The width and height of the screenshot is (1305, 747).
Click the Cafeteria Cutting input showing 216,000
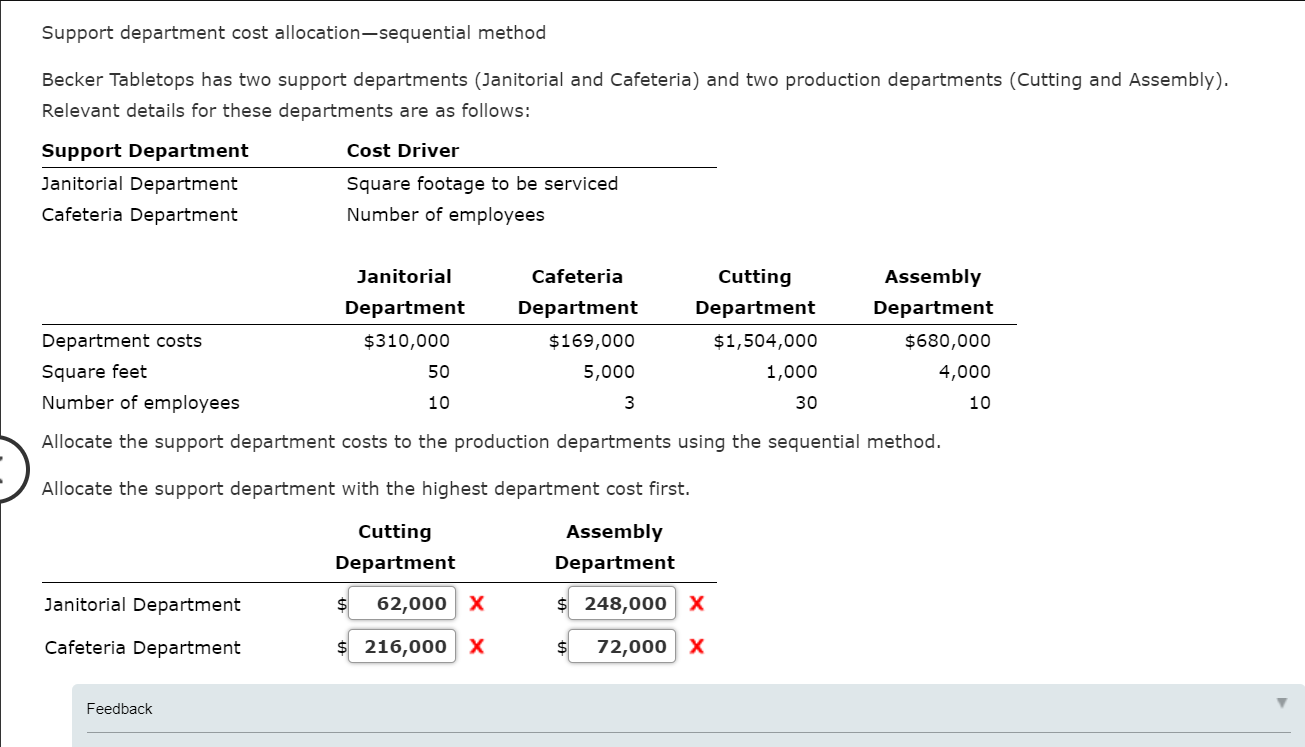click(x=402, y=646)
